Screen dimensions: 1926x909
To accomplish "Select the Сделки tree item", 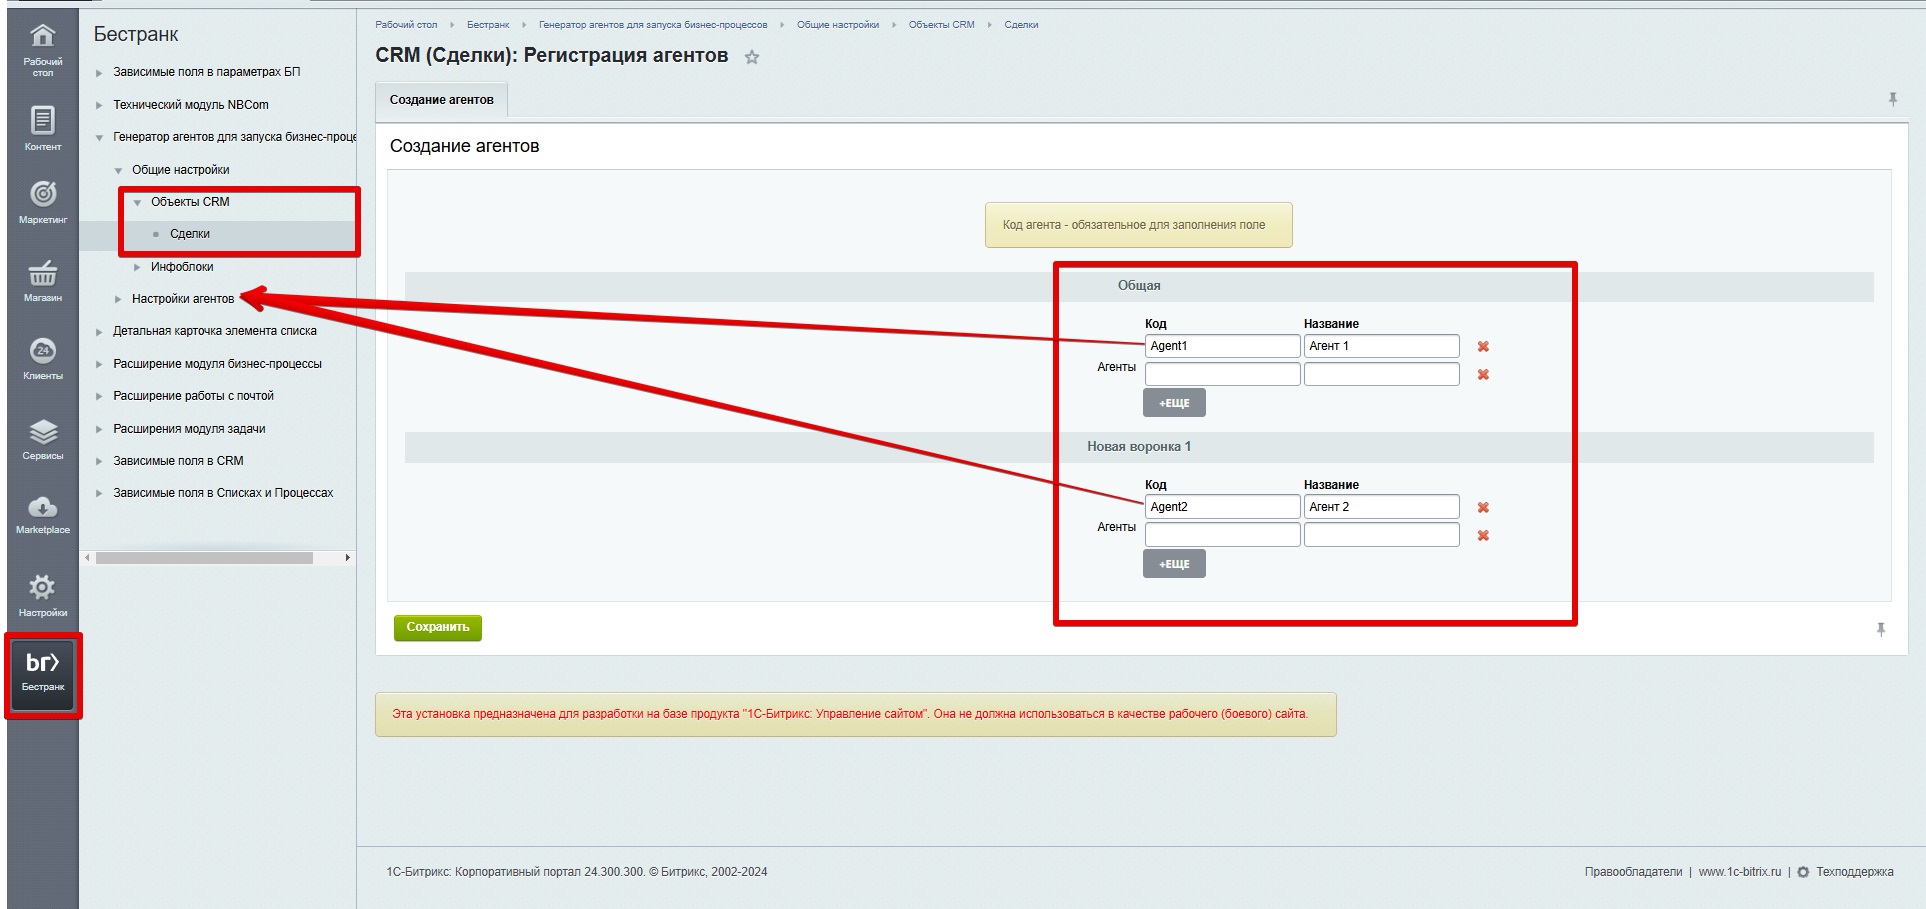I will (190, 234).
